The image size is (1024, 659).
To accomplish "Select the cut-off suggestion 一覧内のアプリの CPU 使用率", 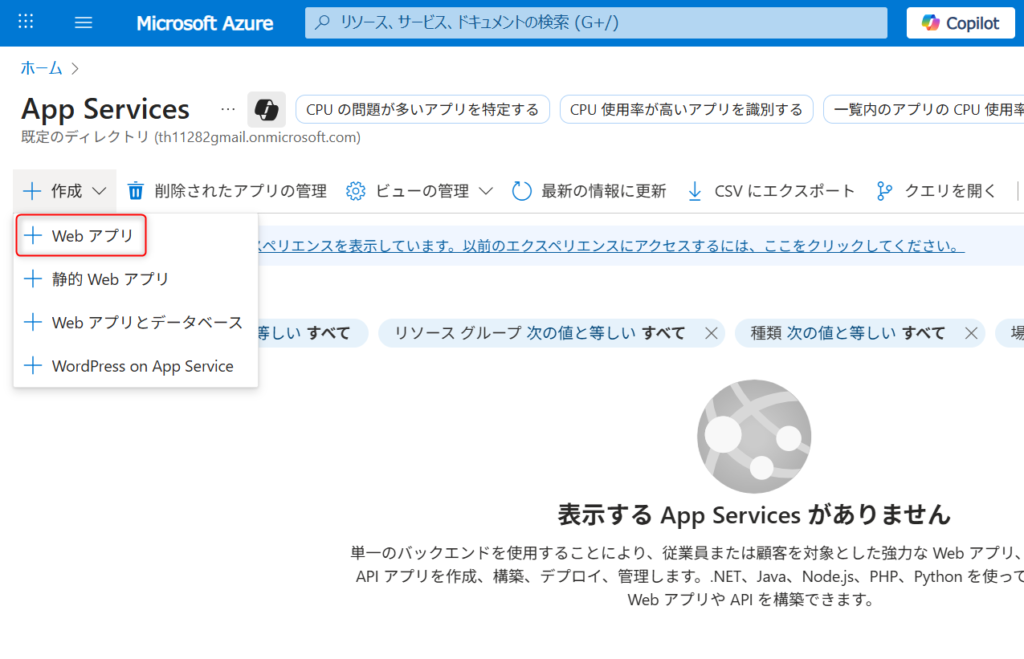I will tap(923, 109).
